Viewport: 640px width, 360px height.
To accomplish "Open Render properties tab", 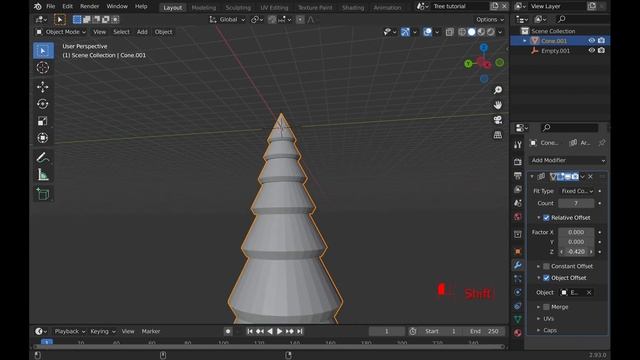I will [x=518, y=162].
